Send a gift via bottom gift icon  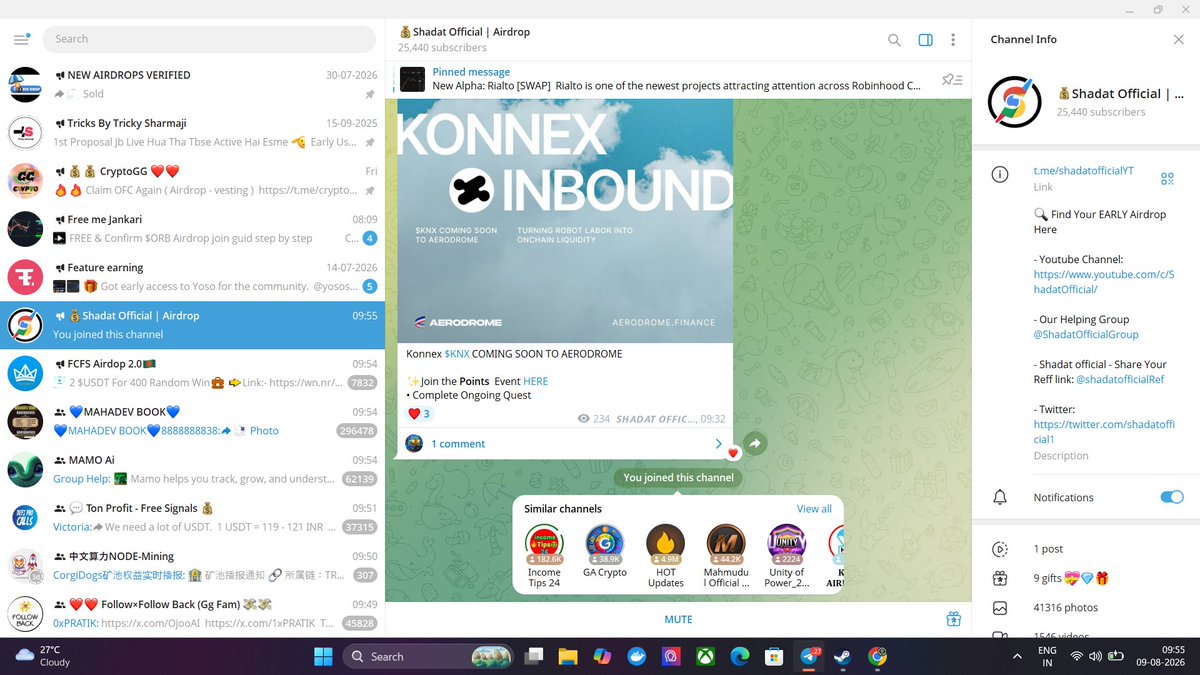coord(953,619)
